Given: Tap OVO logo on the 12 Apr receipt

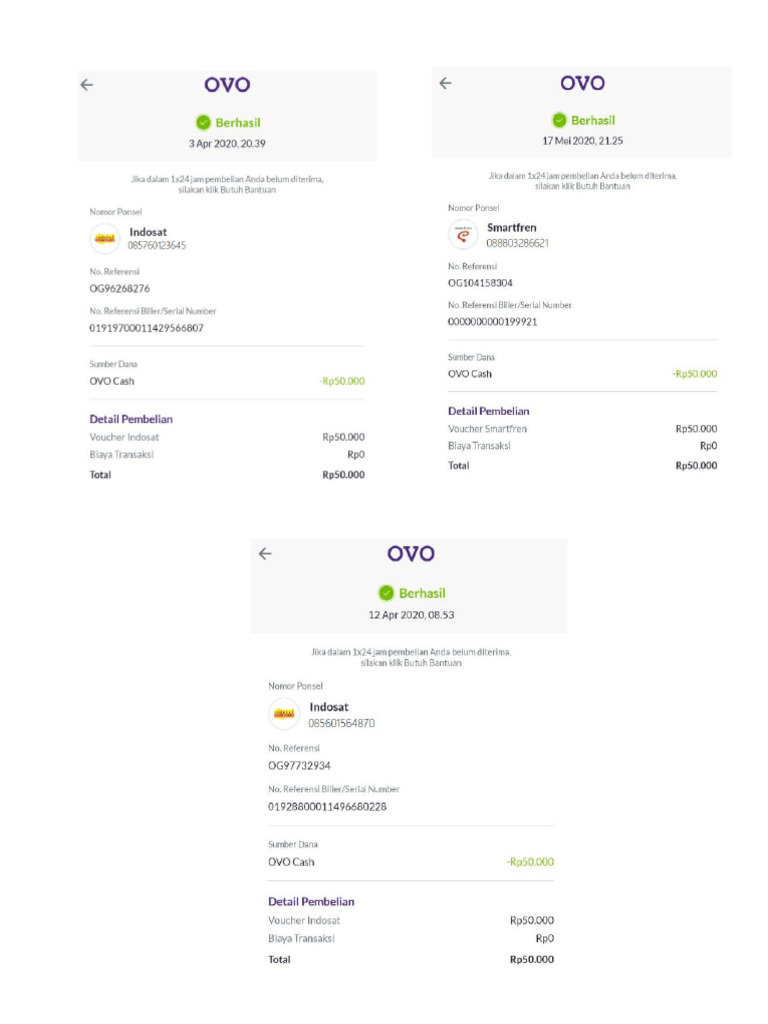Looking at the screenshot, I should [410, 553].
